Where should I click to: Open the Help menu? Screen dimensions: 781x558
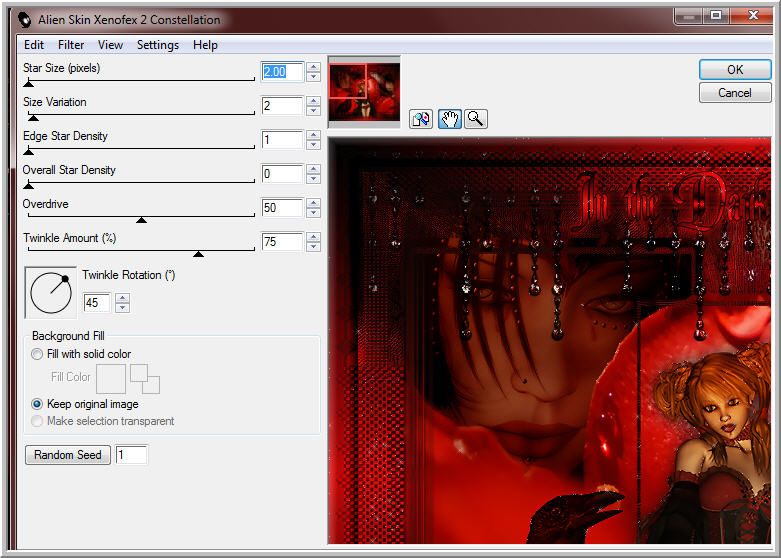click(x=205, y=45)
